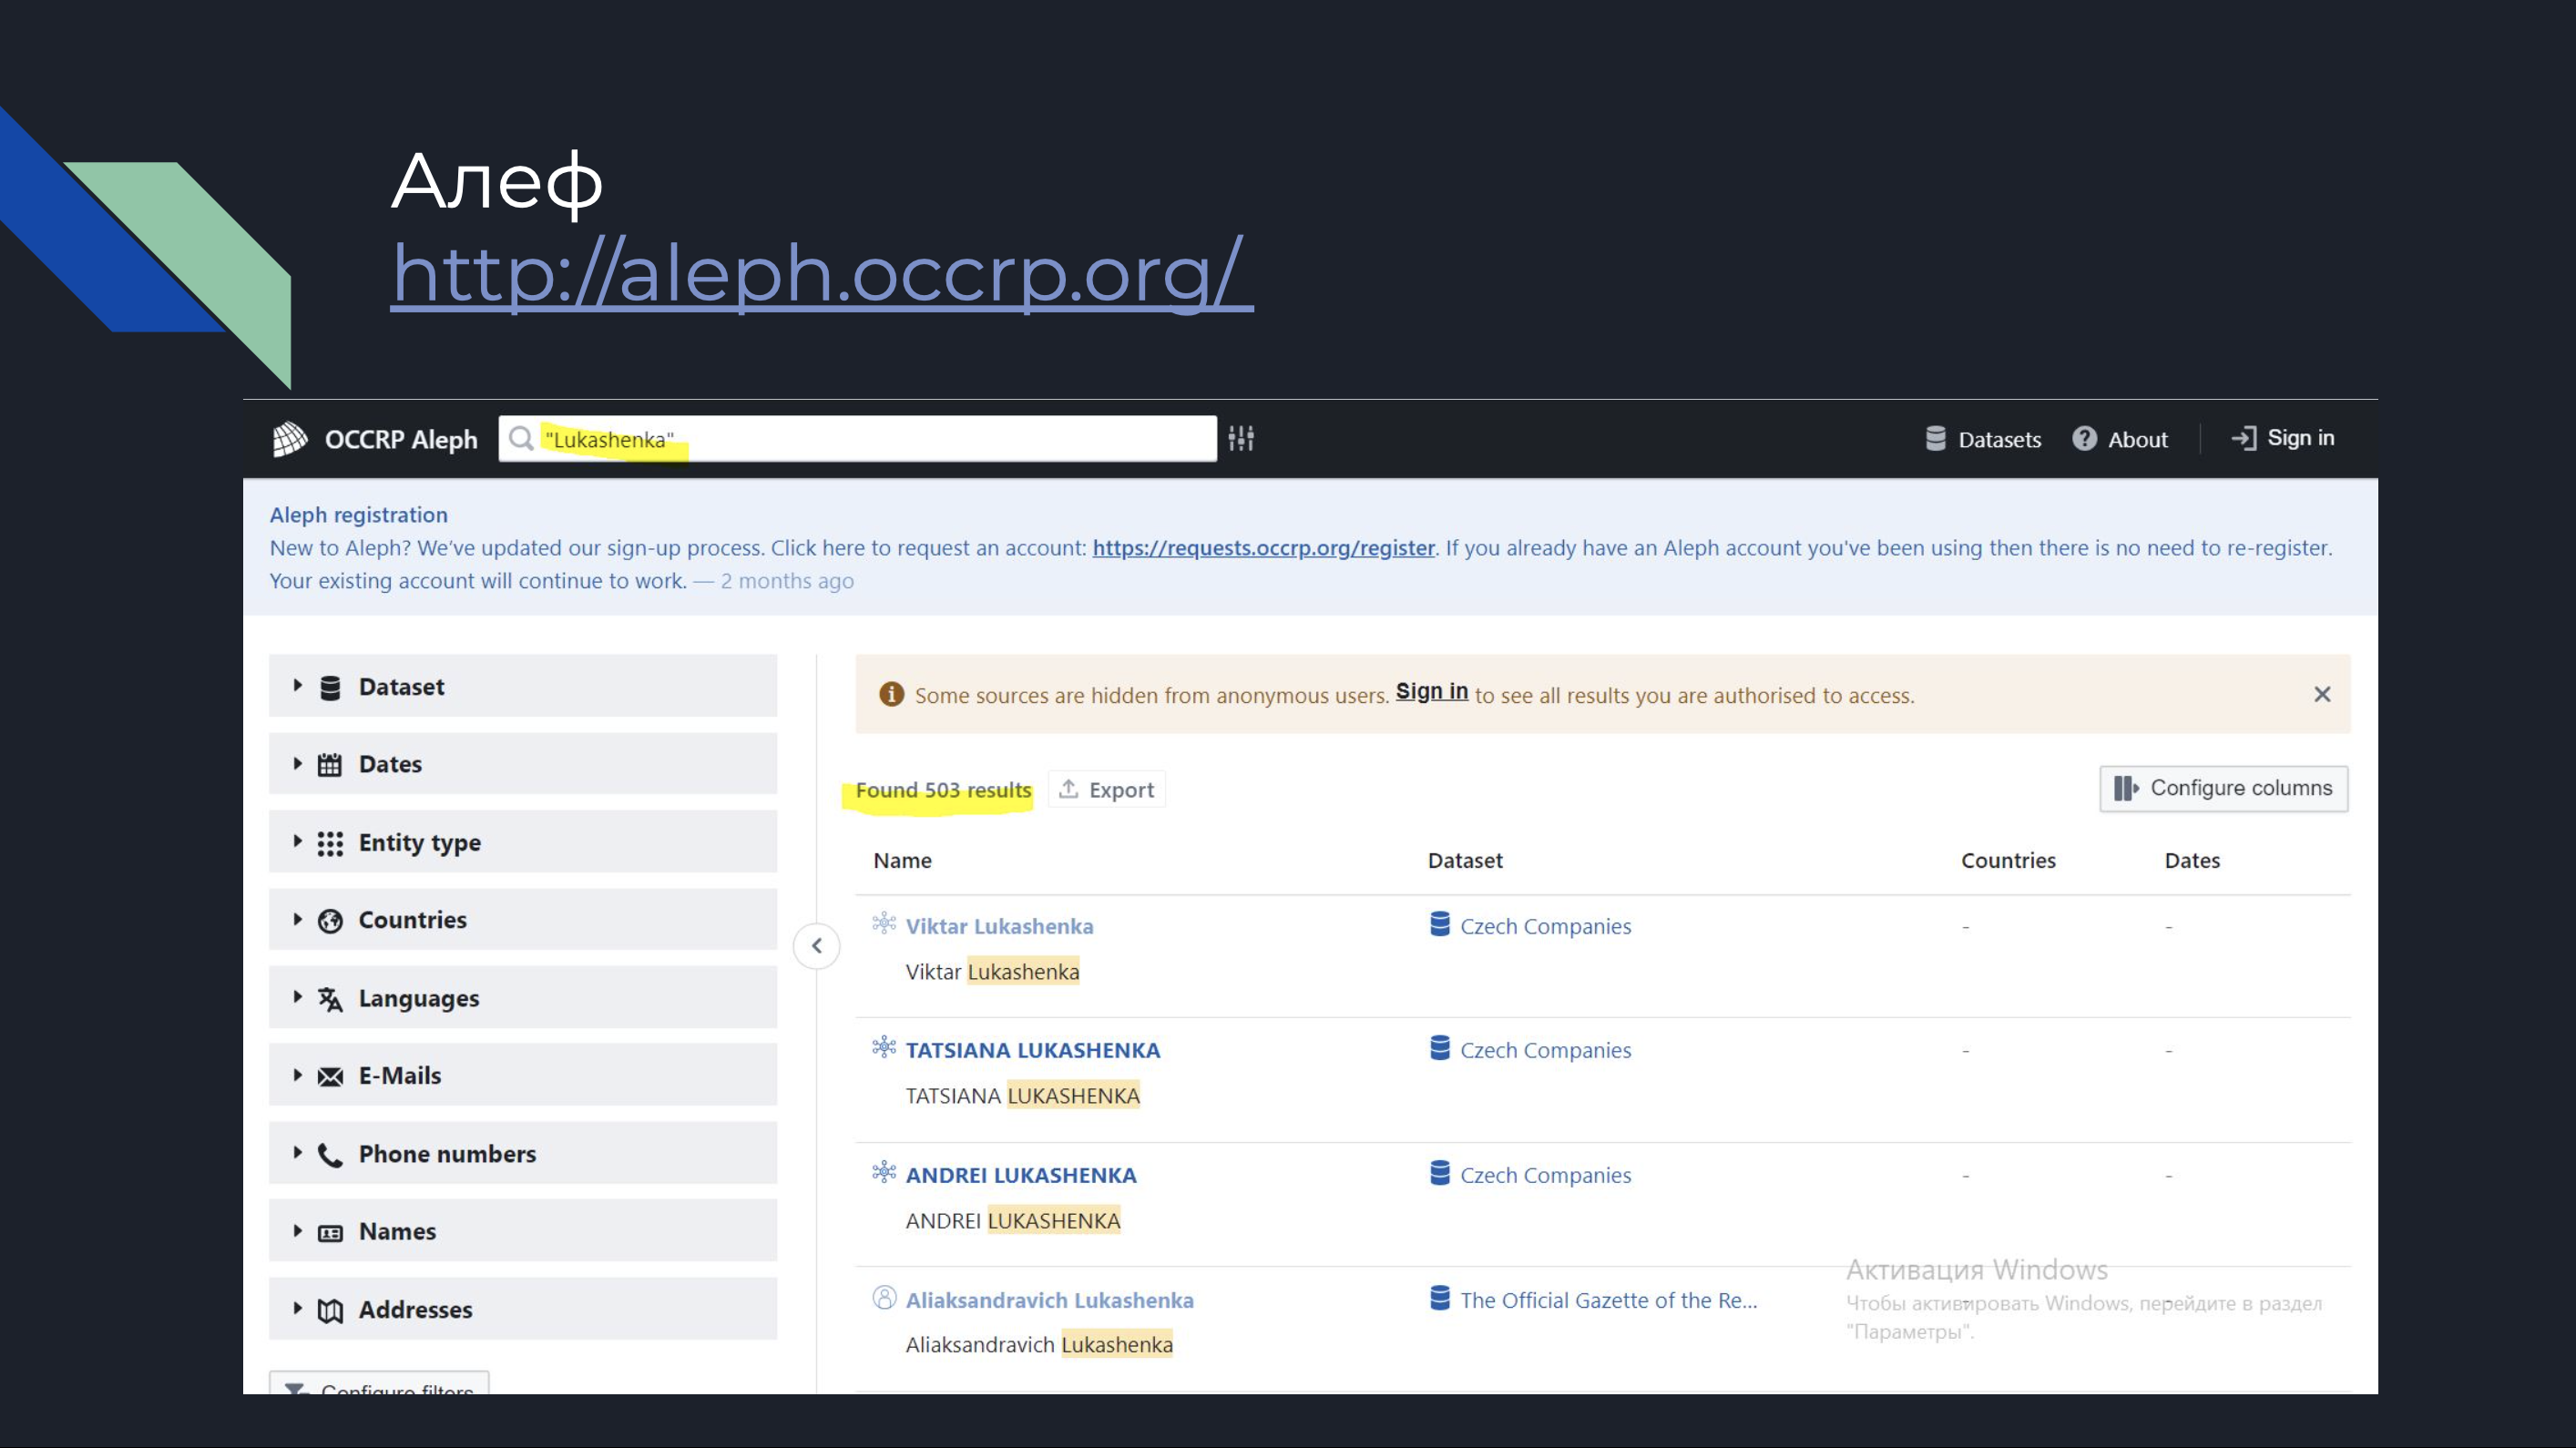
Task: Click the Names ID card icon
Action: (330, 1233)
